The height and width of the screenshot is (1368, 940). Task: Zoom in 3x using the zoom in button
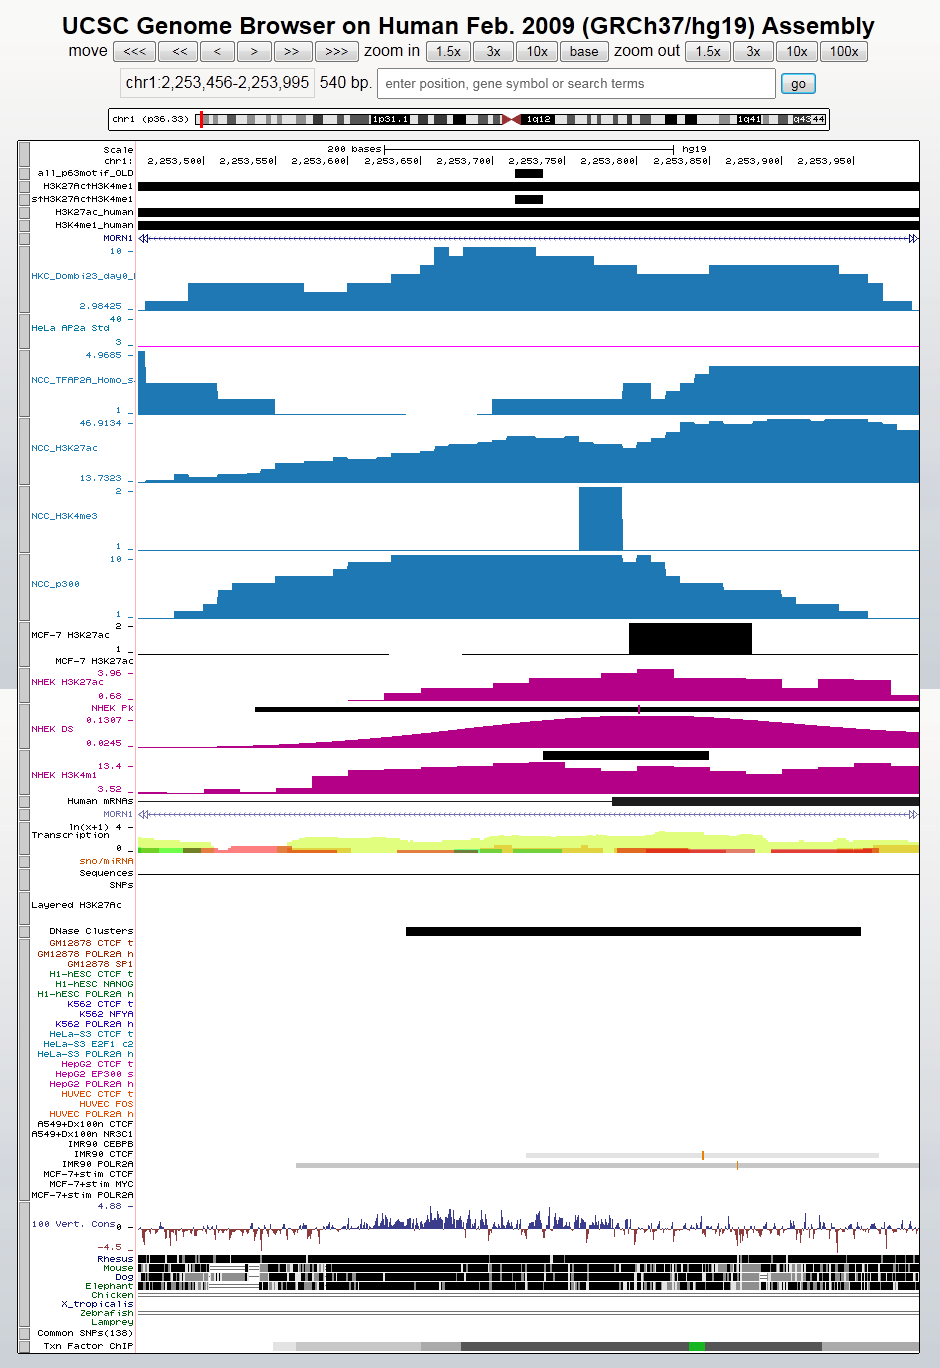tap(494, 52)
